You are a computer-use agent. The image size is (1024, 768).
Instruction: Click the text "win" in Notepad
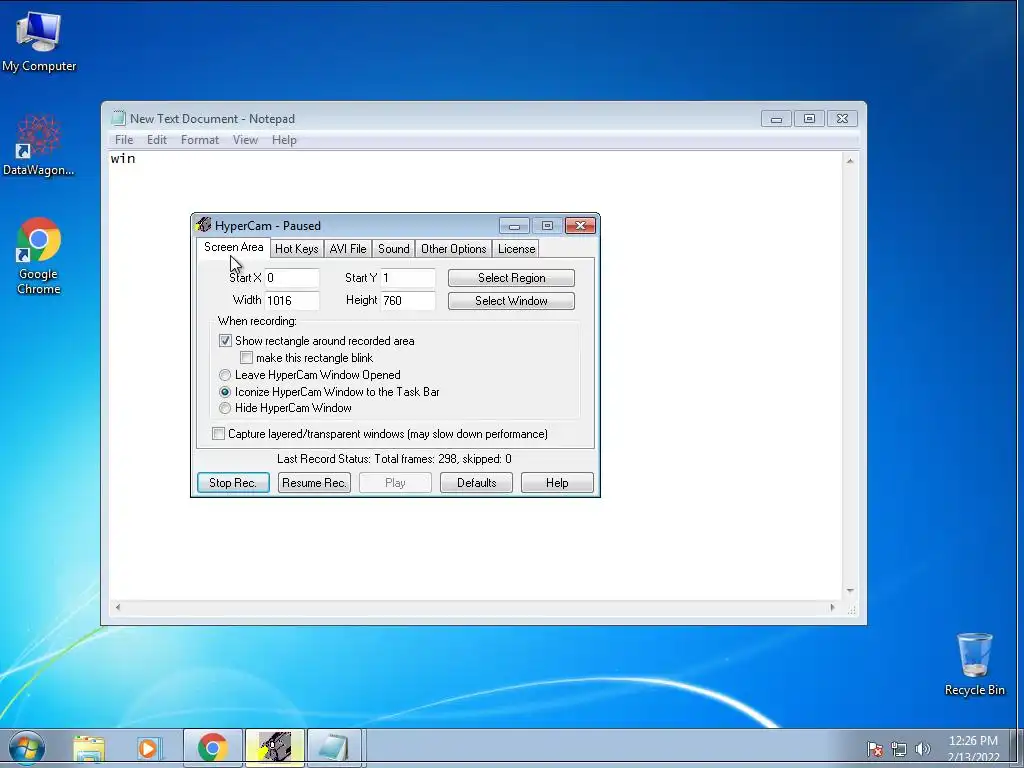pos(123,158)
